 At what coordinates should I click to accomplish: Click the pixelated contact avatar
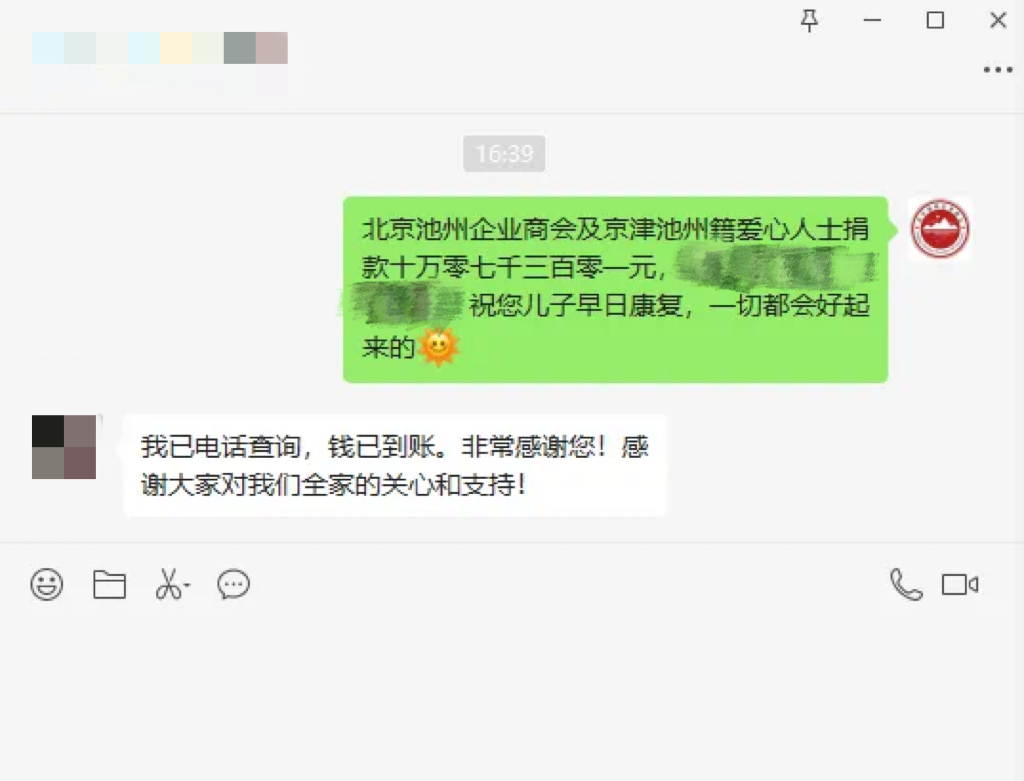coord(64,447)
